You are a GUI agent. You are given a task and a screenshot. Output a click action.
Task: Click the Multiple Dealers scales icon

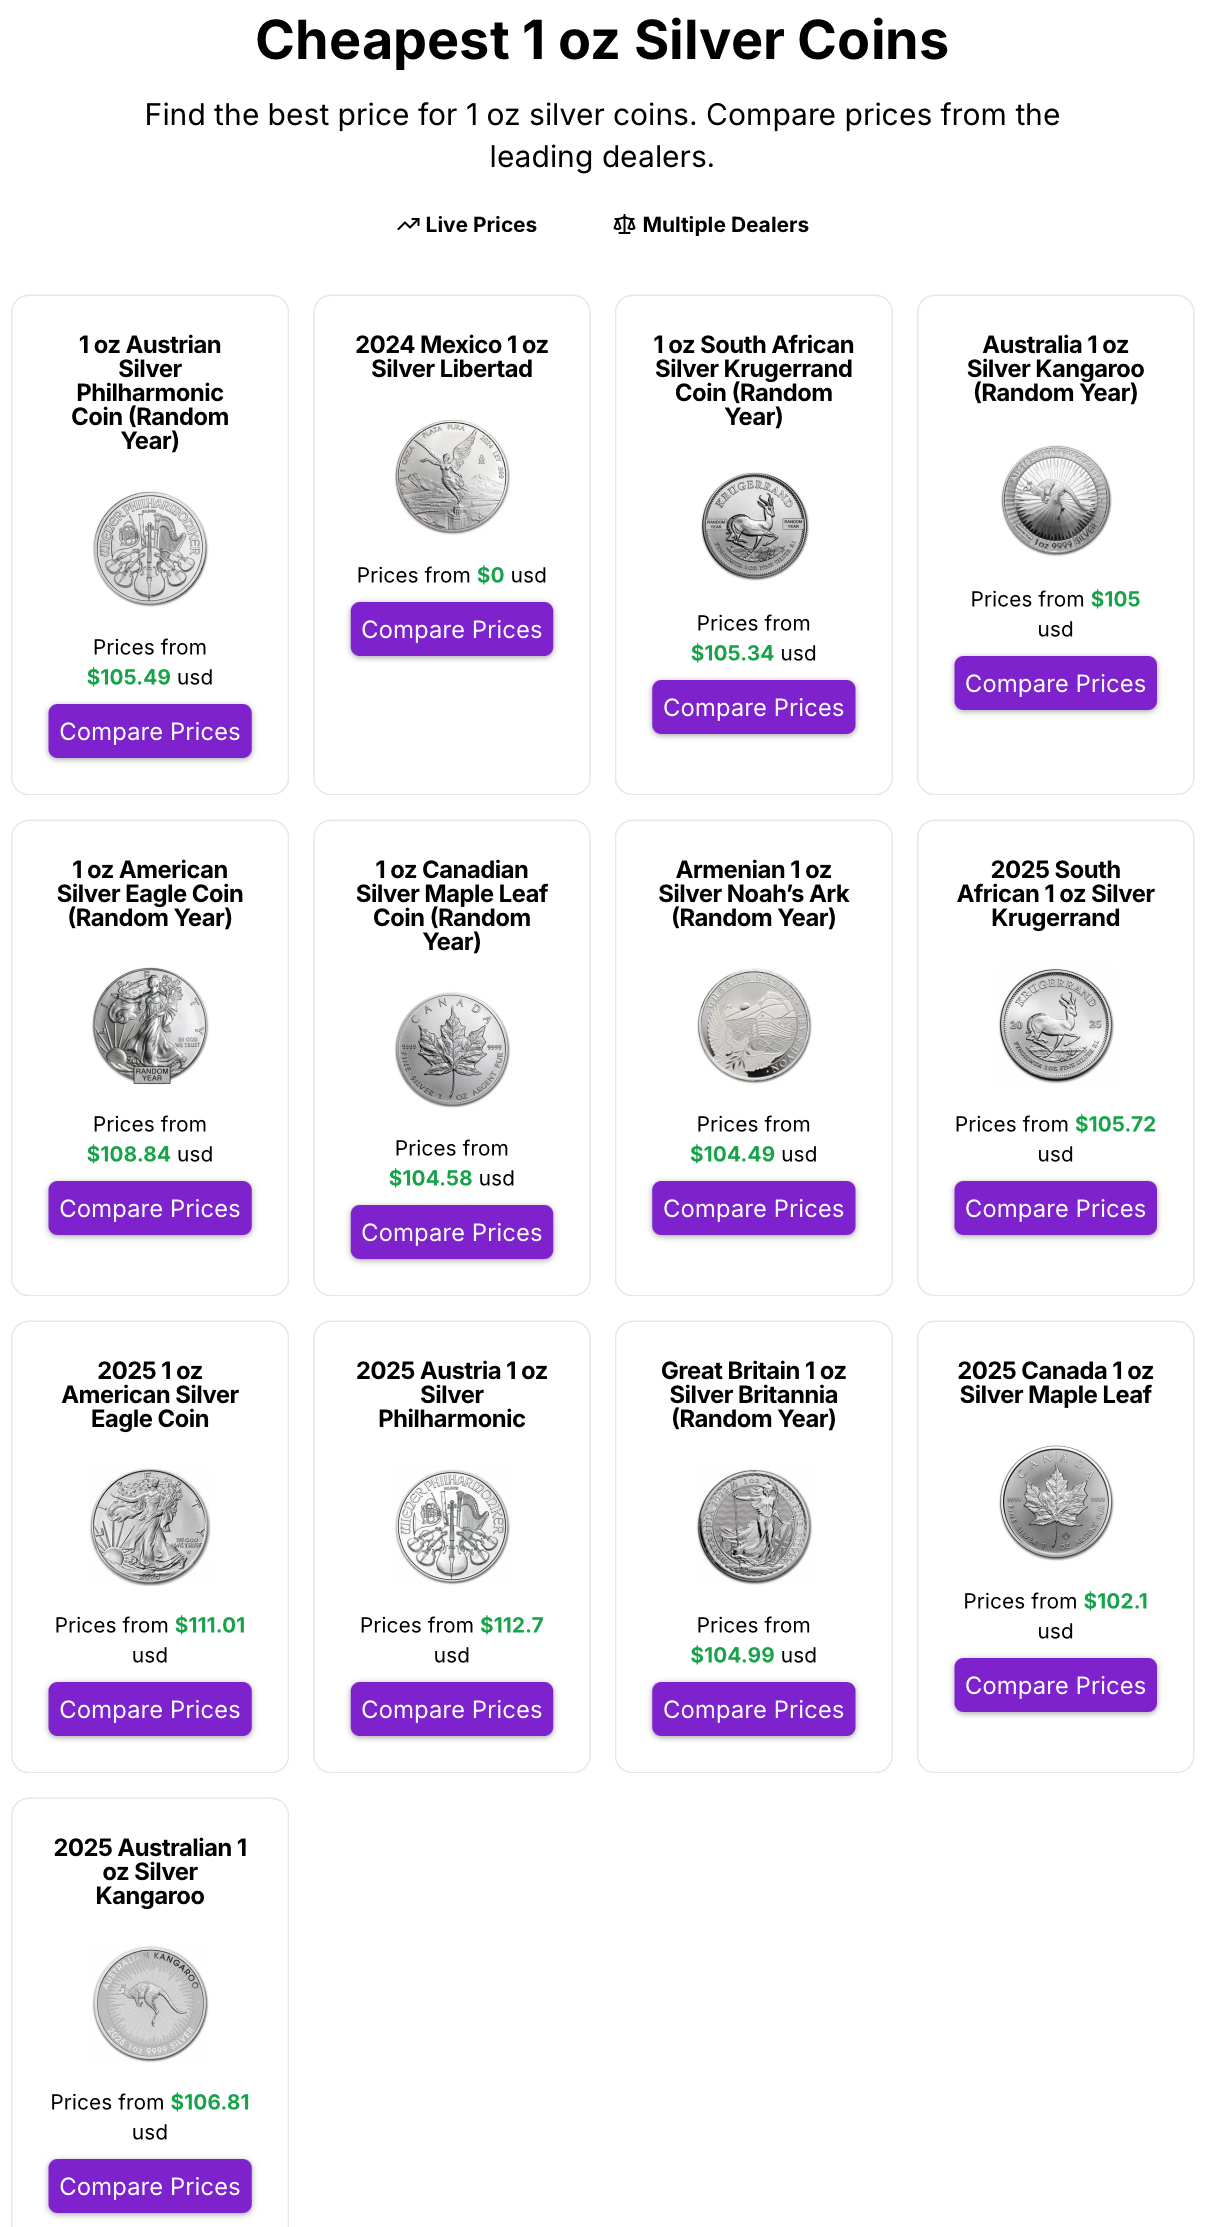coord(624,225)
